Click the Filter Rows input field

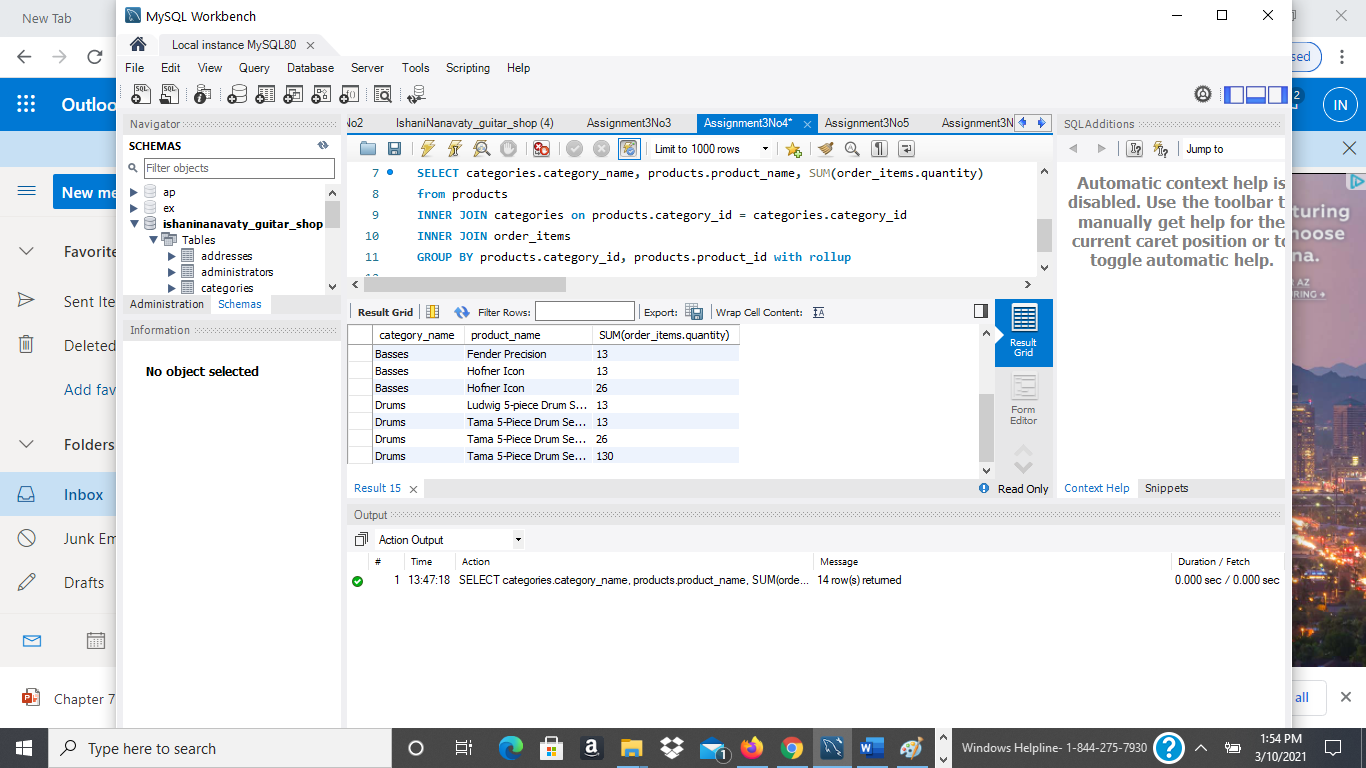[x=585, y=310]
